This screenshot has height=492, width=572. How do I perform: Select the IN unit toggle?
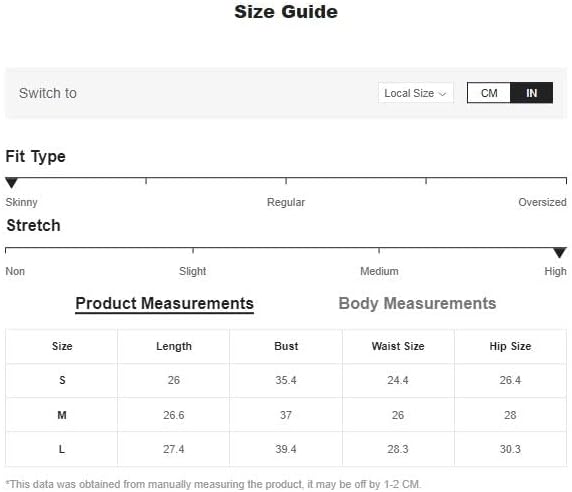pos(531,93)
